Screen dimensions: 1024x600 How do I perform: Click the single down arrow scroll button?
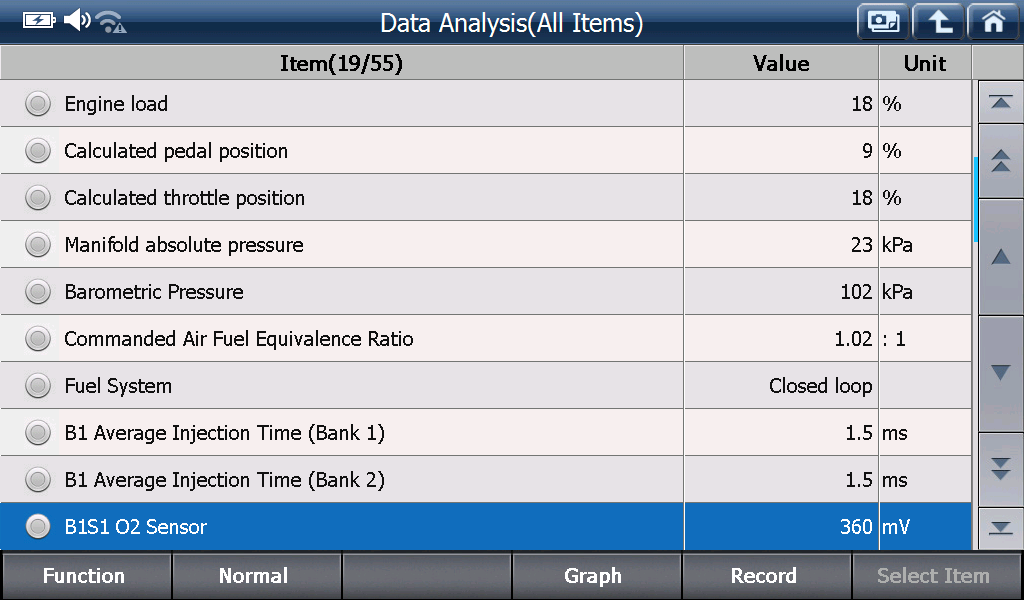[x=1000, y=373]
